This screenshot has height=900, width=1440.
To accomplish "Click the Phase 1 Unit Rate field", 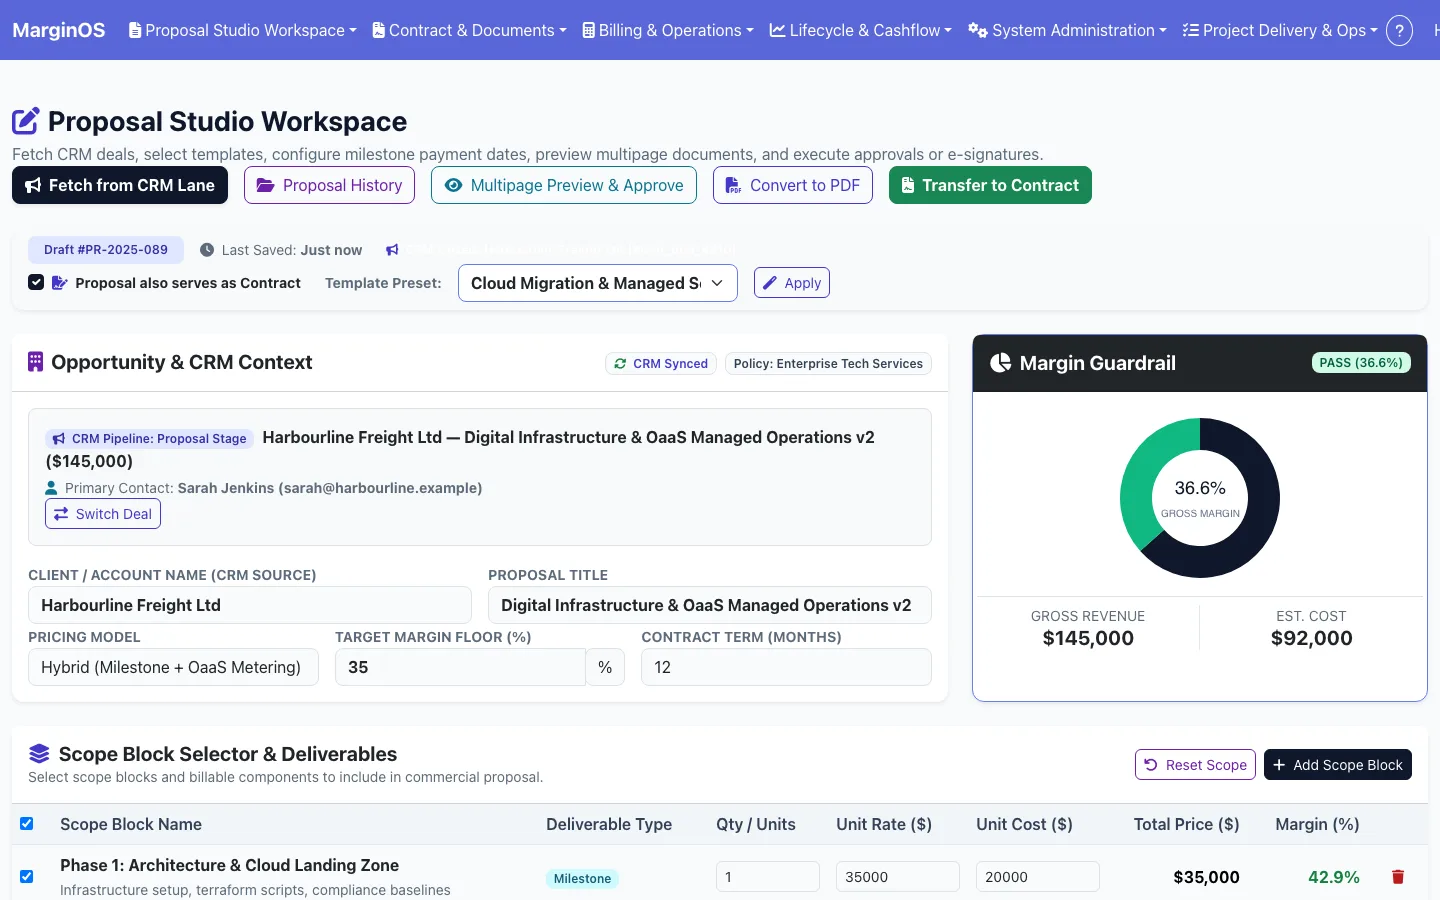I will click(898, 877).
